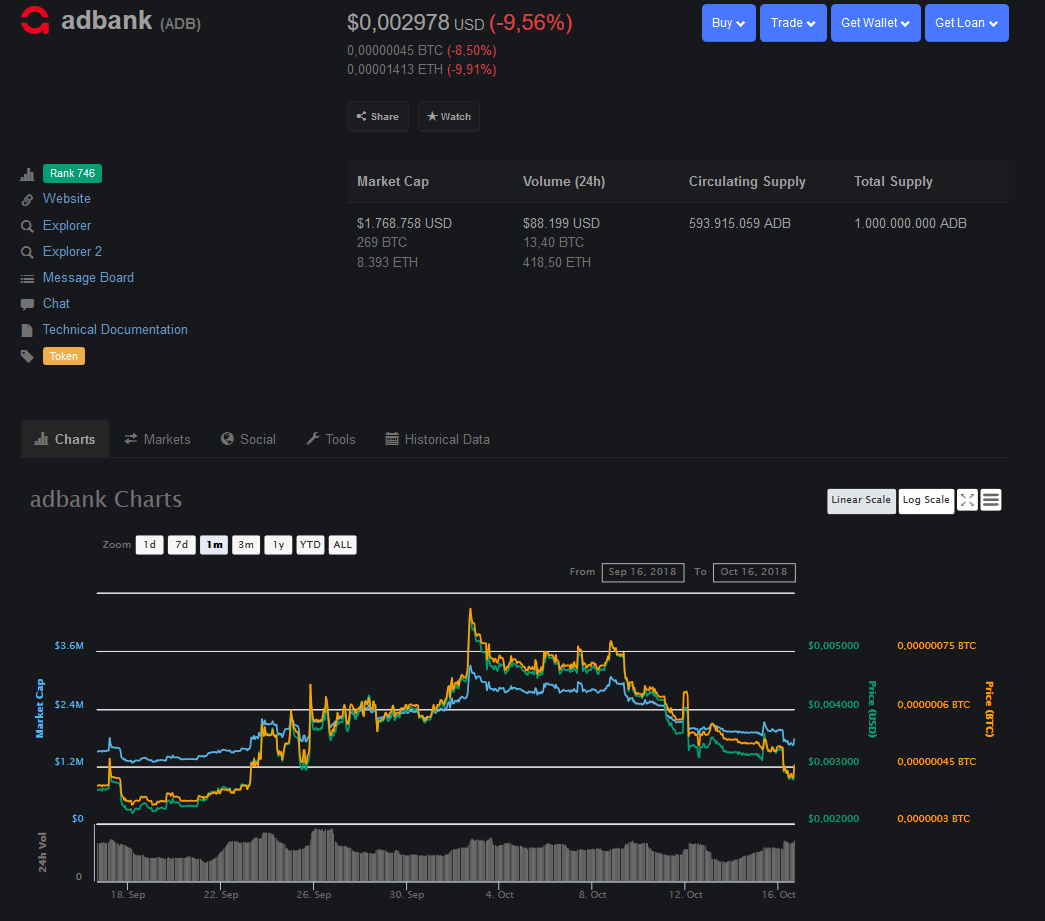Screen dimensions: 1045x921
Task: Click the document icon beside Technical Documentation
Action: (27, 331)
